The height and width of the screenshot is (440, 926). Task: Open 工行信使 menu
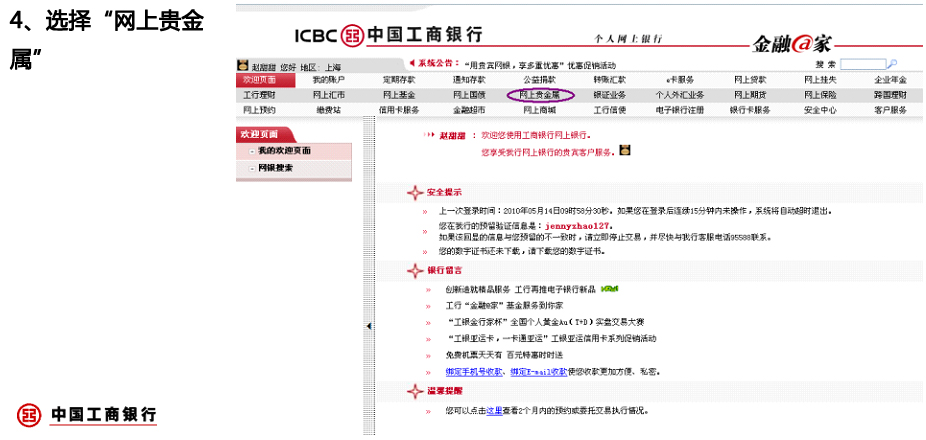tap(609, 110)
